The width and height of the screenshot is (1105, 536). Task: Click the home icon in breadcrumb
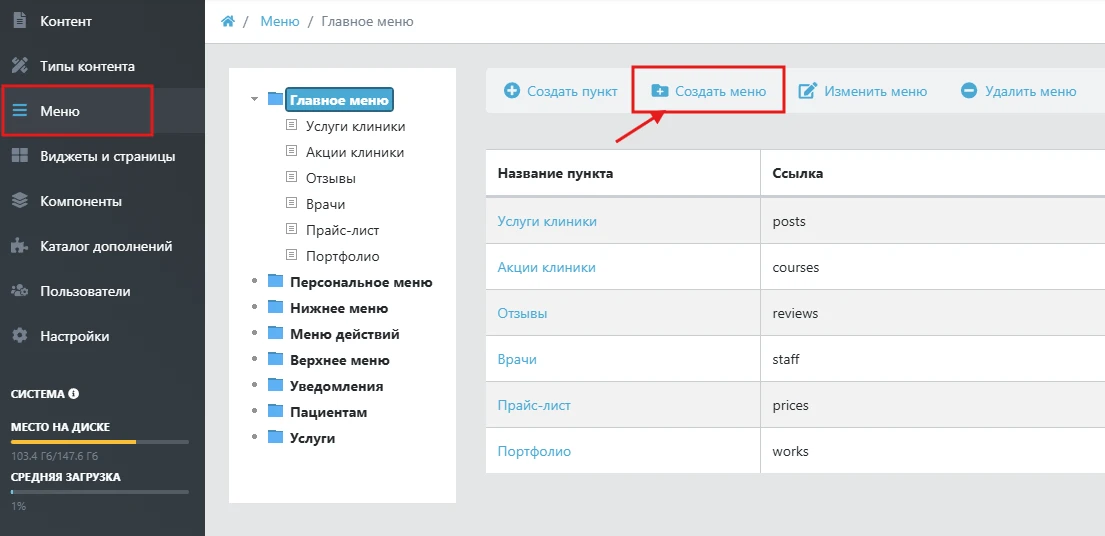click(228, 21)
